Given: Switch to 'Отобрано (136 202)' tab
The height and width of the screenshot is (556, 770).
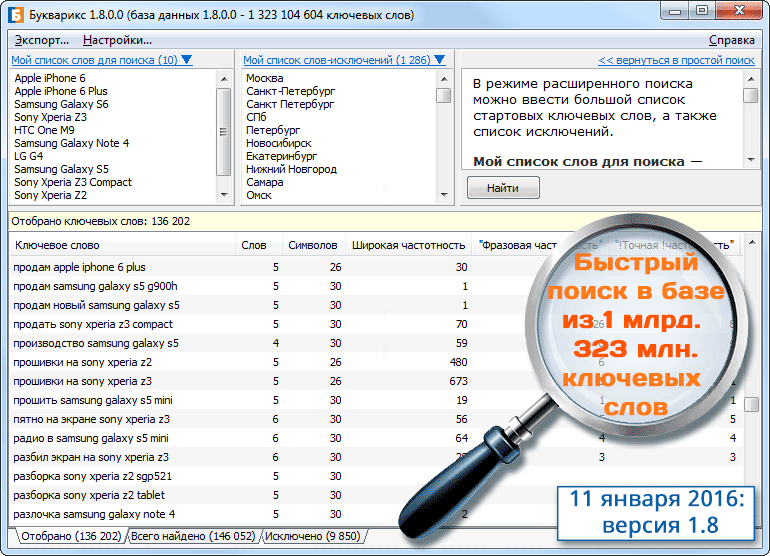Looking at the screenshot, I should coord(71,536).
